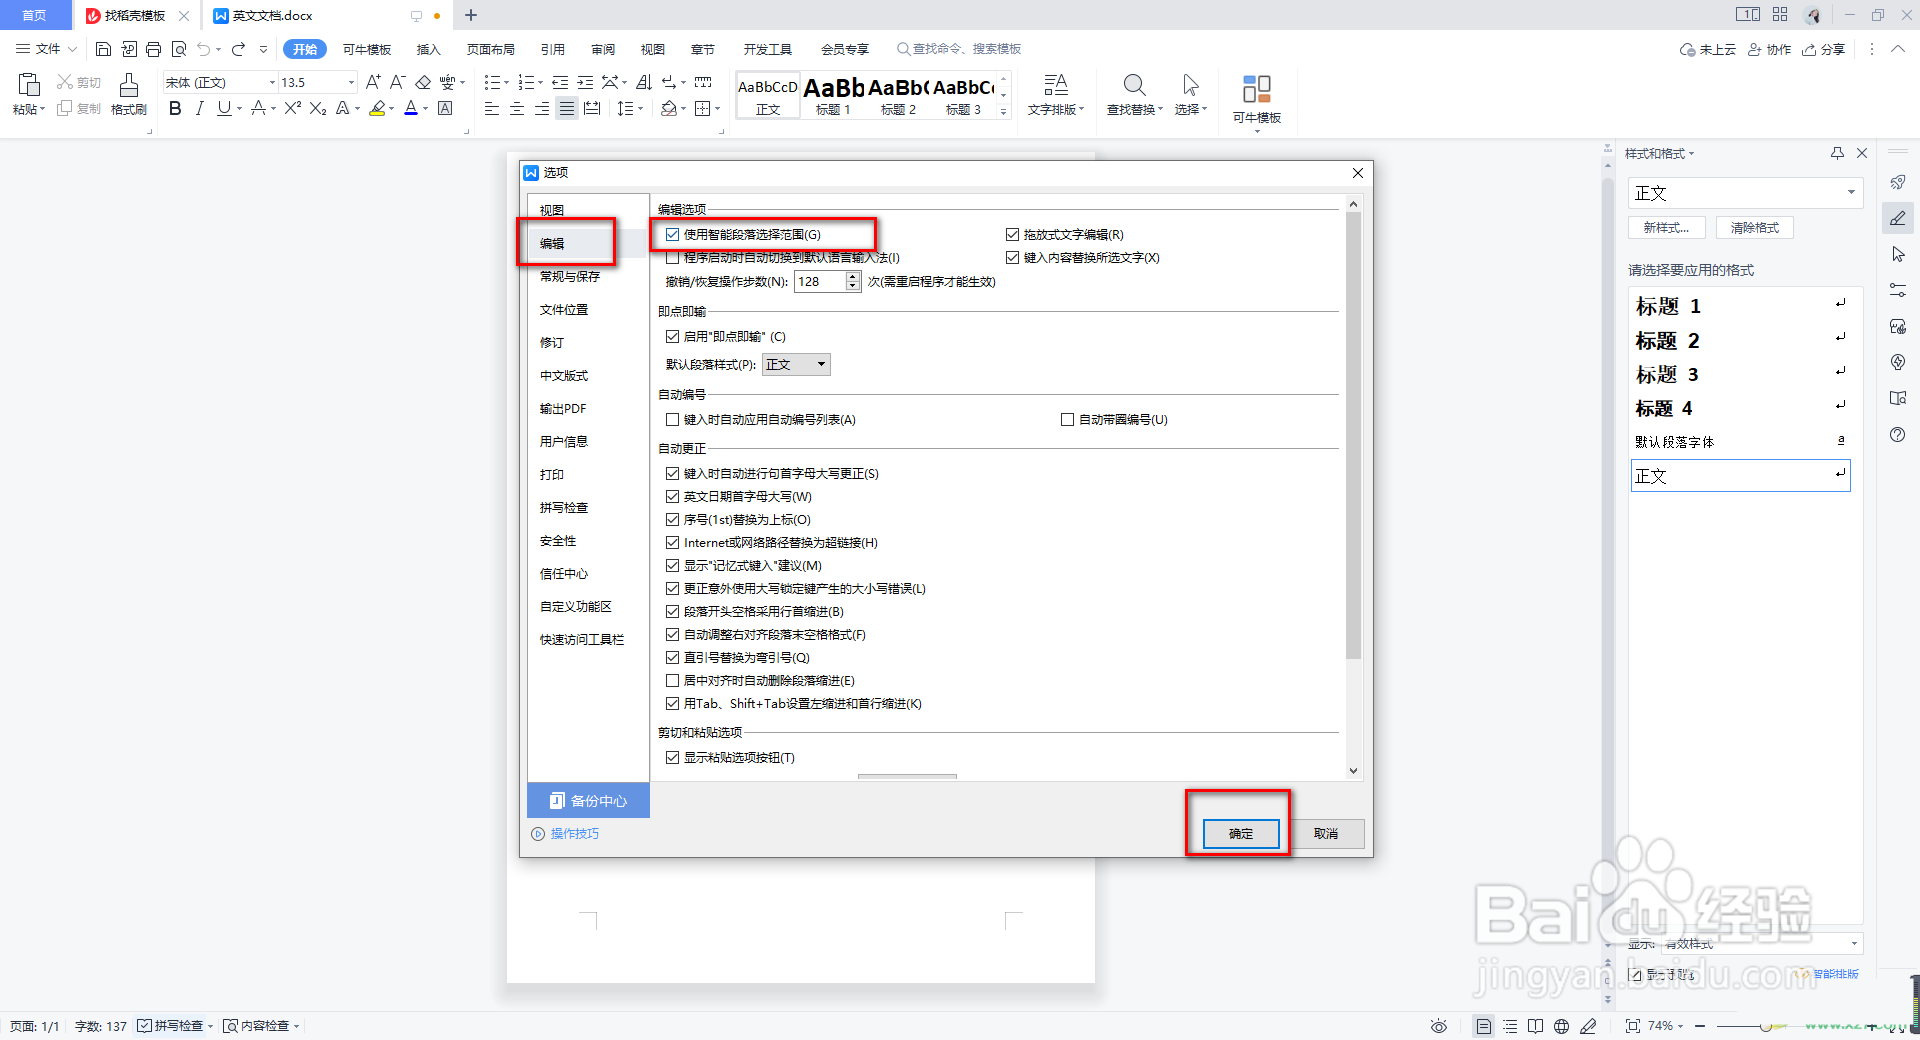The height and width of the screenshot is (1040, 1920).
Task: Select the 编辑 category in options dialog
Action: [x=552, y=243]
